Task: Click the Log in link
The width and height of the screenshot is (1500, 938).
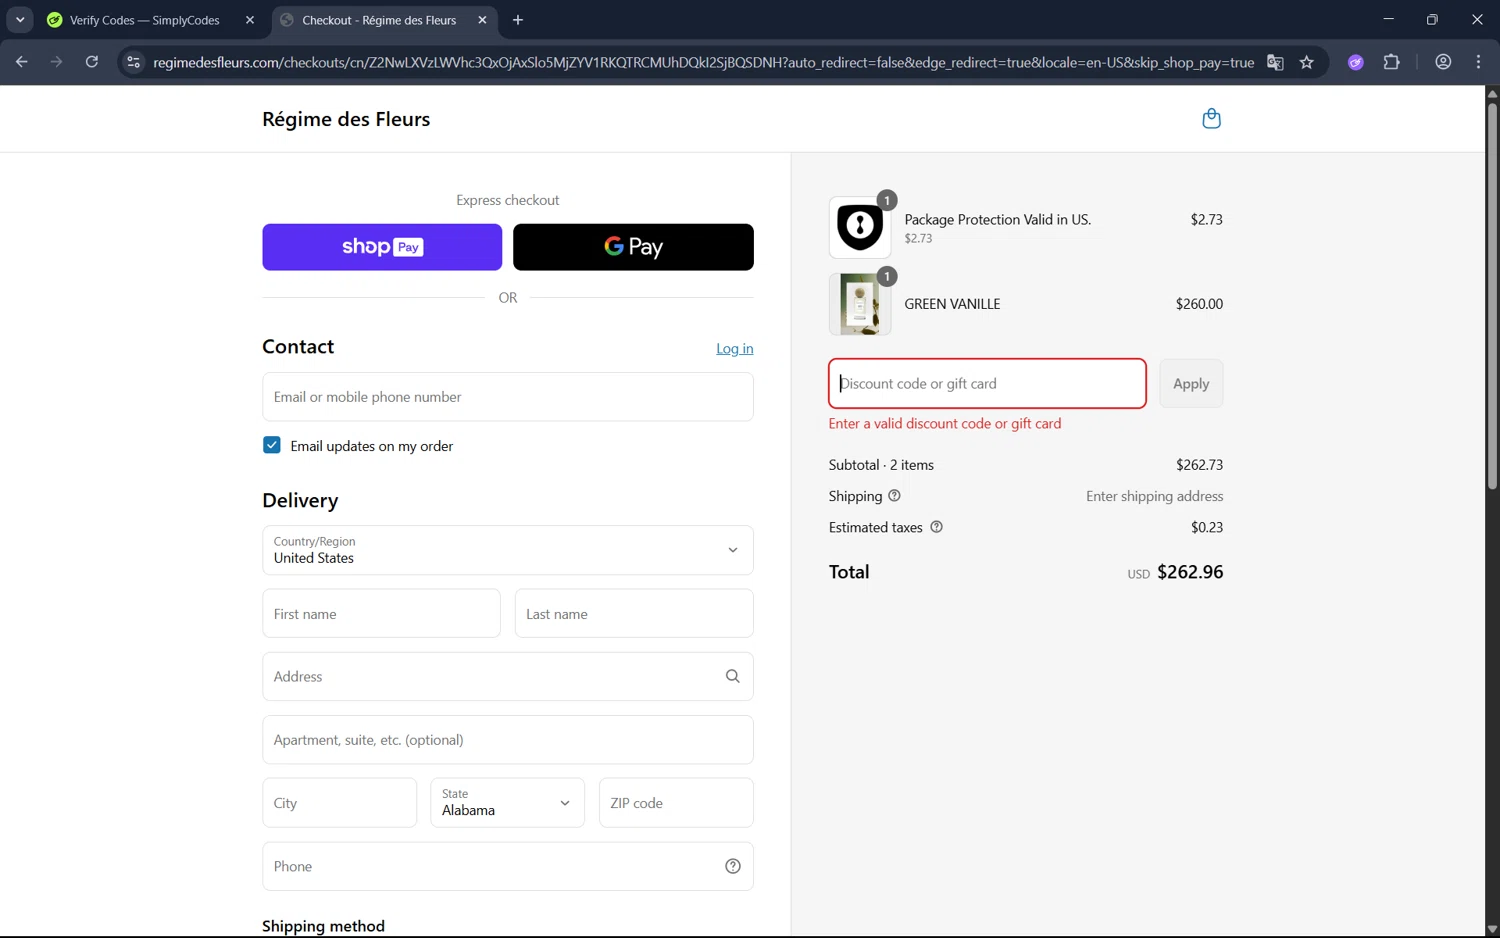Action: (734, 348)
